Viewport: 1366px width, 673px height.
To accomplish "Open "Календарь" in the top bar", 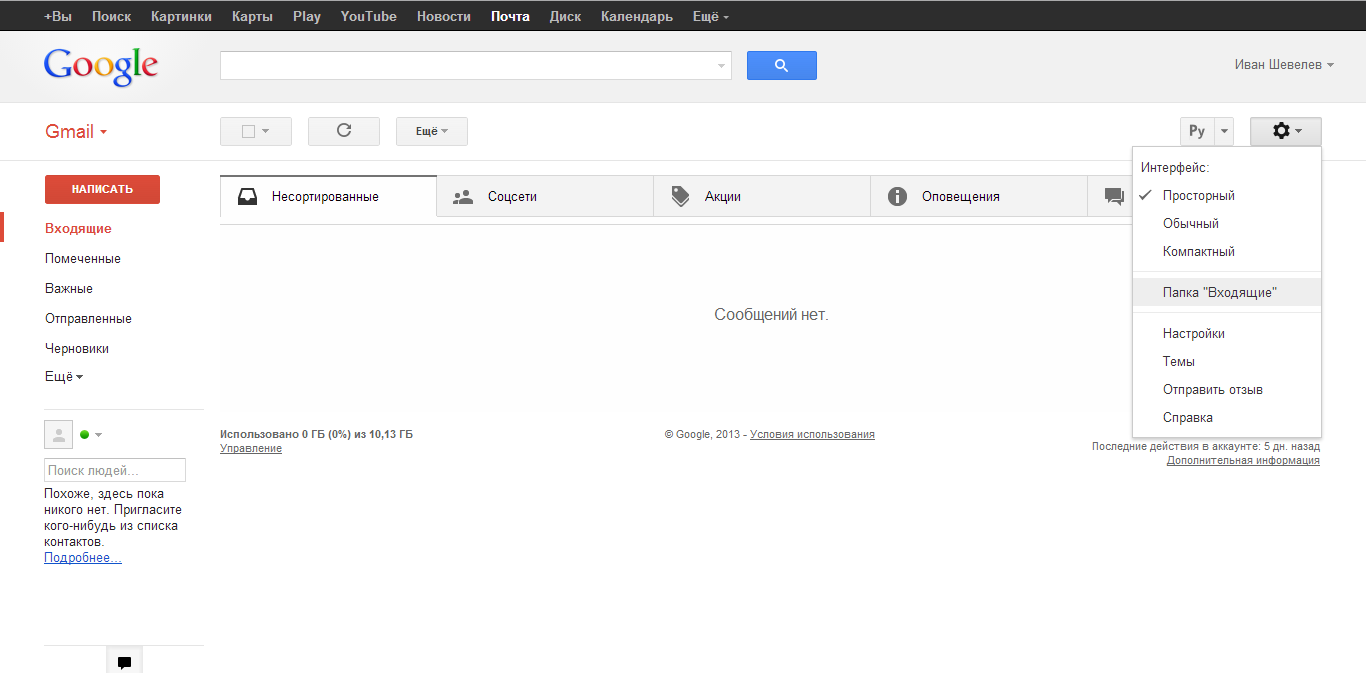I will point(637,17).
